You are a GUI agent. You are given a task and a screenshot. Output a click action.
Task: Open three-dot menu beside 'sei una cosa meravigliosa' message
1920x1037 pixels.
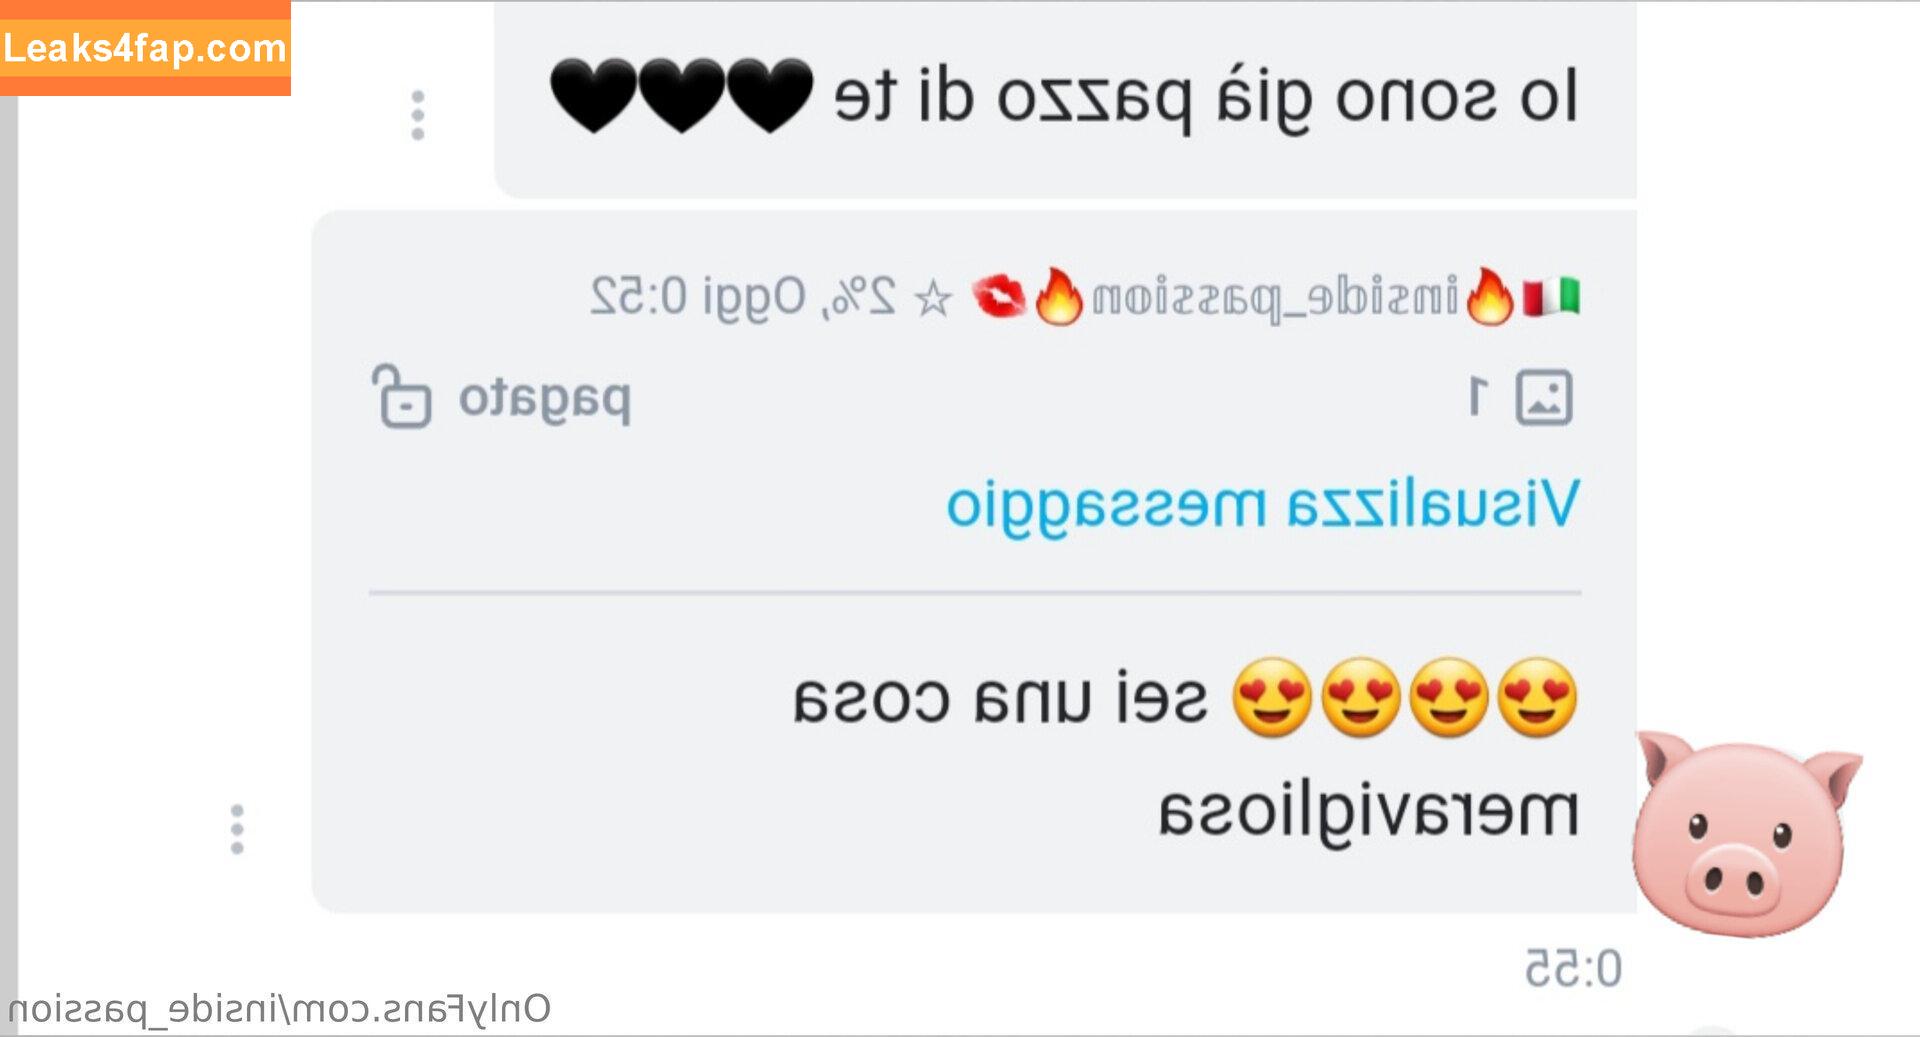(x=237, y=829)
